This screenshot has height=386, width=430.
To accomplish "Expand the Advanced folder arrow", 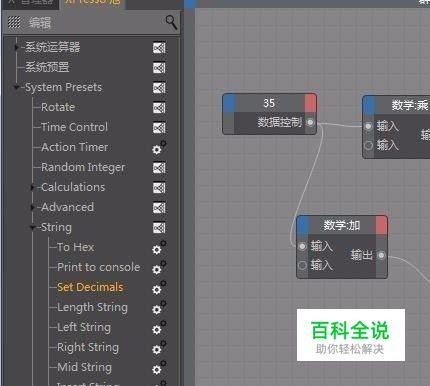I will [x=32, y=207].
